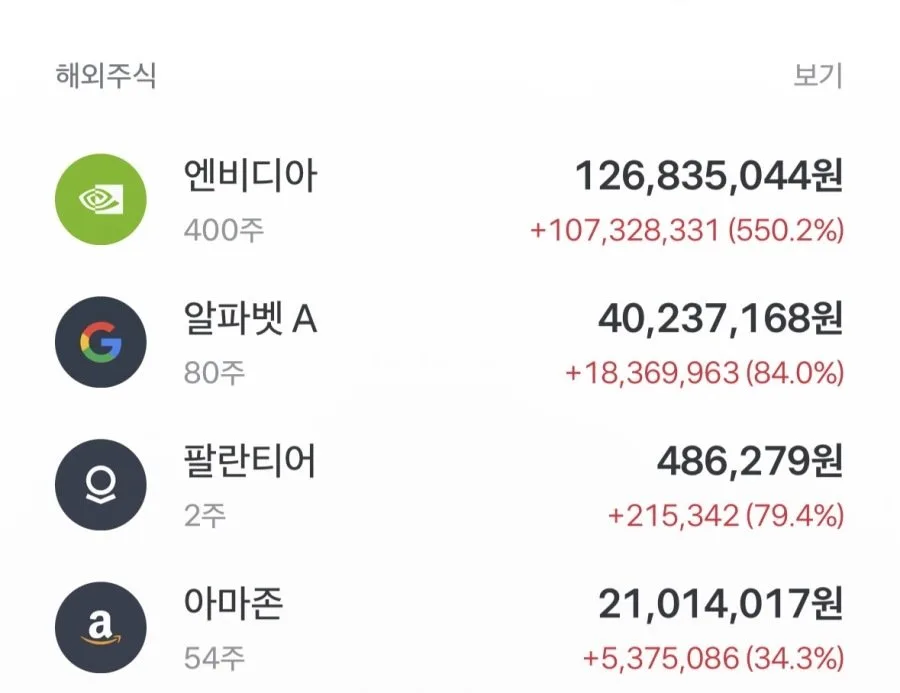Tap Alphabet profit +18,369,963 (84.0%)
This screenshot has height=693, width=900.
point(705,373)
